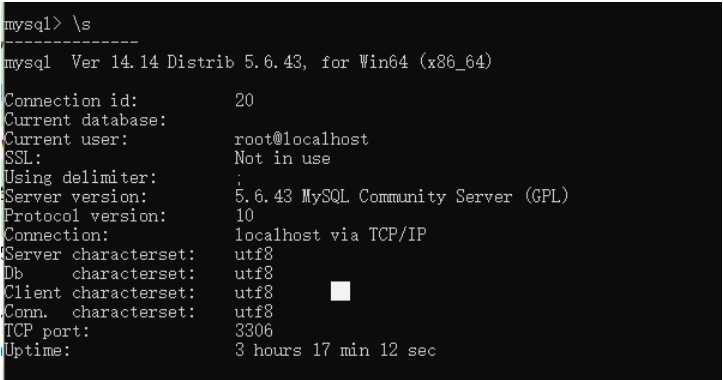Click the TCP port value 3306
This screenshot has height=380, width=723.
click(254, 331)
